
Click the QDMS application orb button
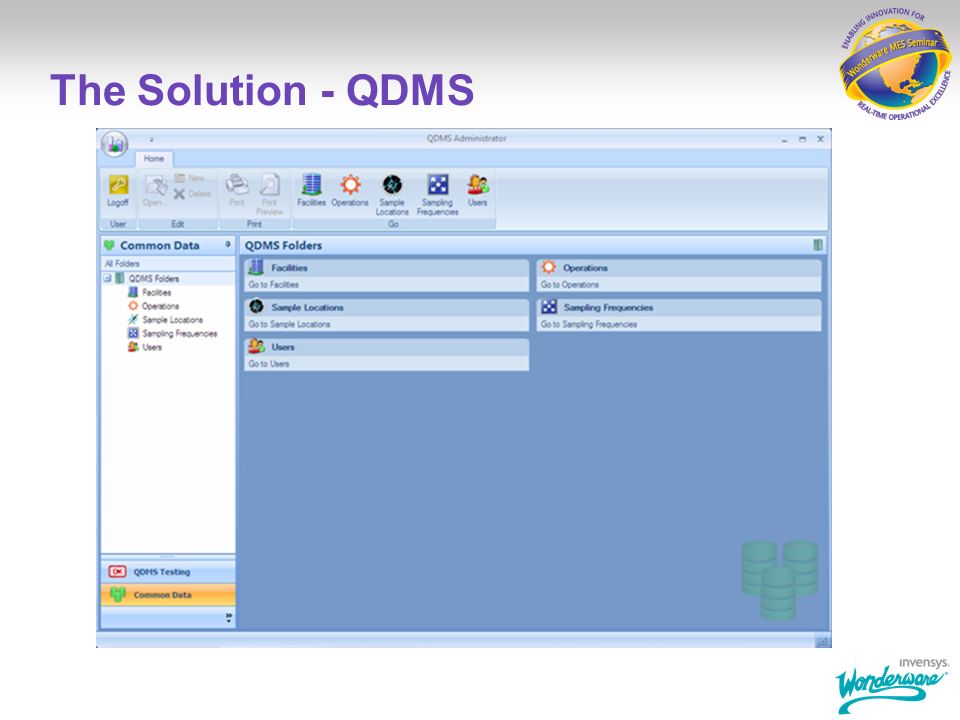tap(114, 144)
